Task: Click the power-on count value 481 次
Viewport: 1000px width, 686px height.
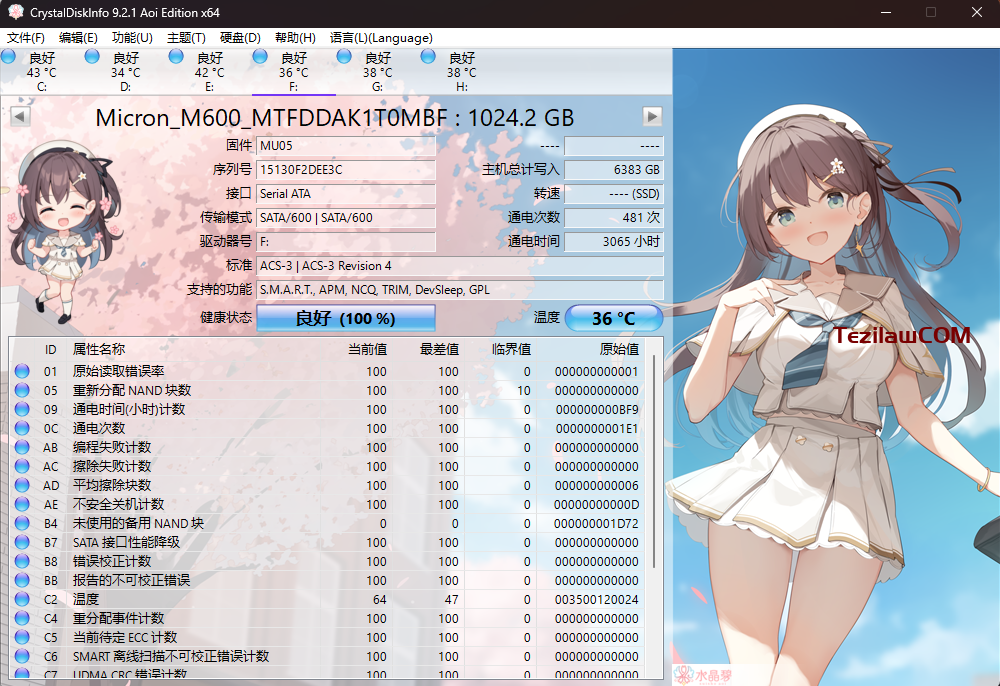Action: point(614,217)
